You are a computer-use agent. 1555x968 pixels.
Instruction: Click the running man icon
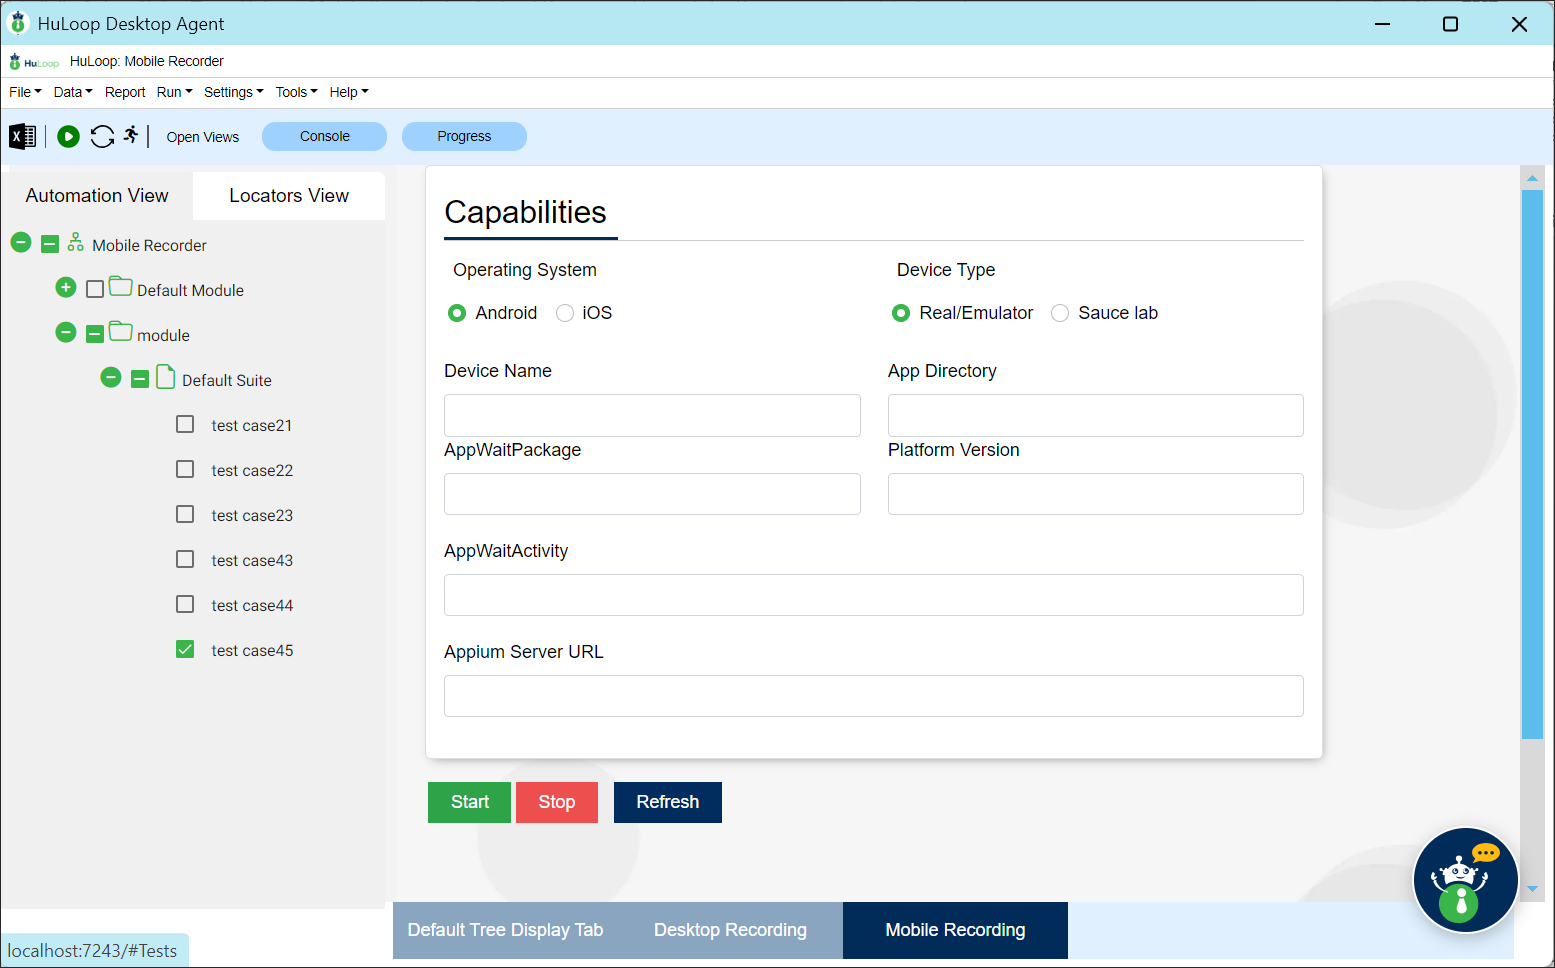point(131,135)
